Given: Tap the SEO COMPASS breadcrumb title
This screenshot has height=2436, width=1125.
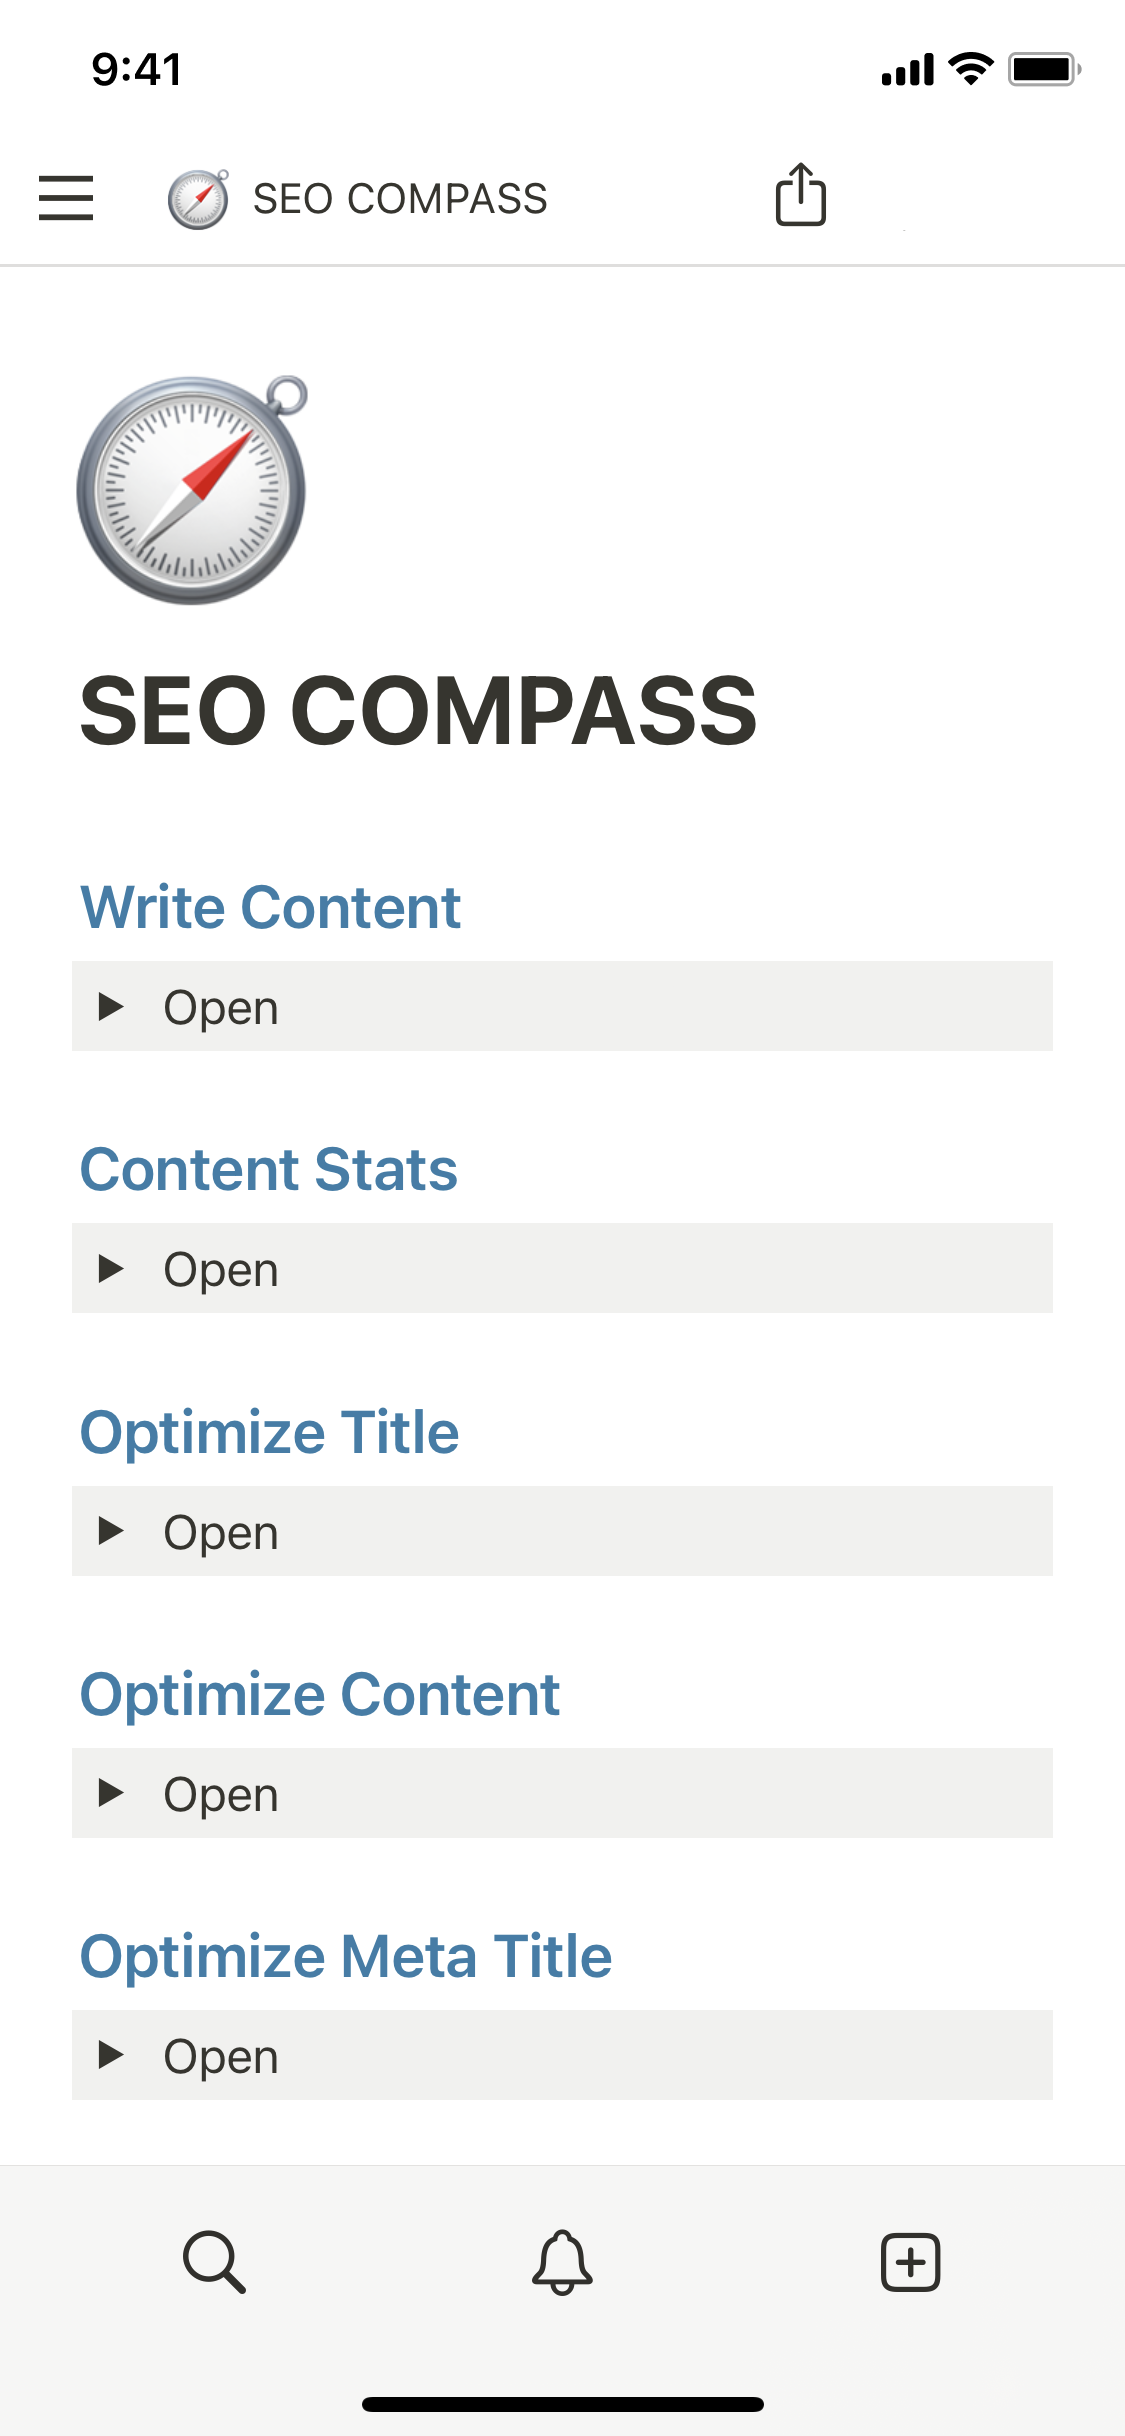Looking at the screenshot, I should [400, 199].
